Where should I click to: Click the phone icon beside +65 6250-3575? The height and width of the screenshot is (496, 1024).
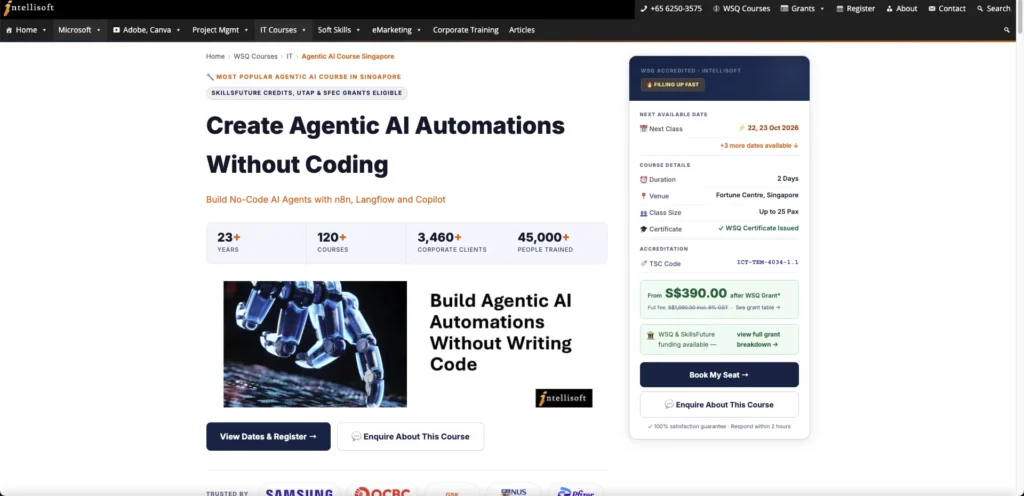643,8
